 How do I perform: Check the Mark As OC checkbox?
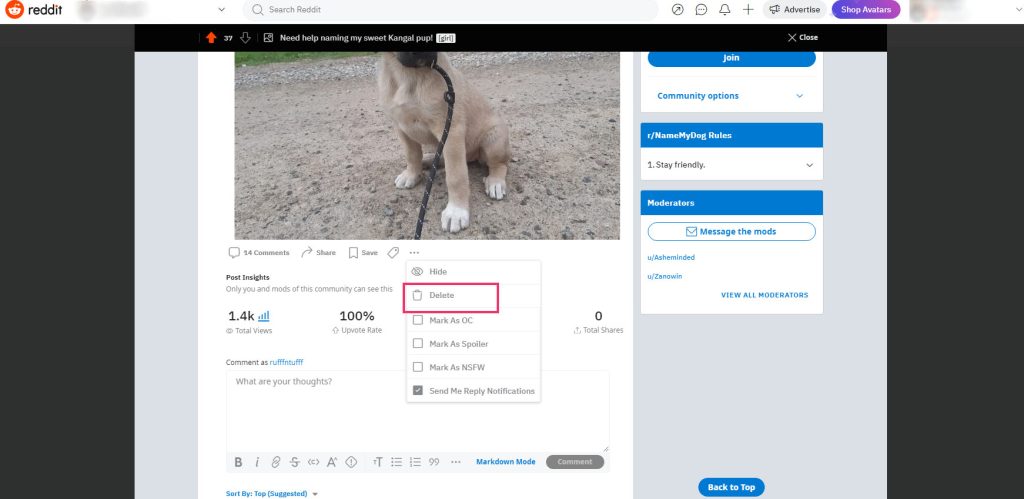click(x=418, y=320)
